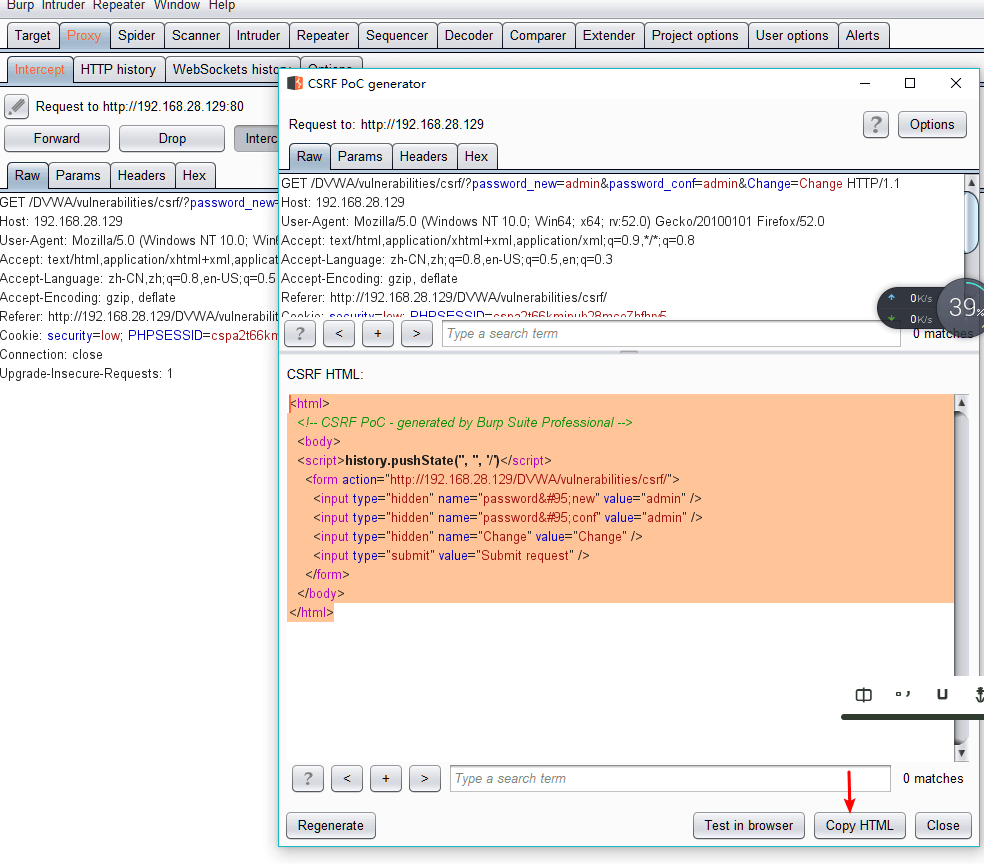Click next match arrow in CSRF HTML search bar
984x864 pixels.
425,779
